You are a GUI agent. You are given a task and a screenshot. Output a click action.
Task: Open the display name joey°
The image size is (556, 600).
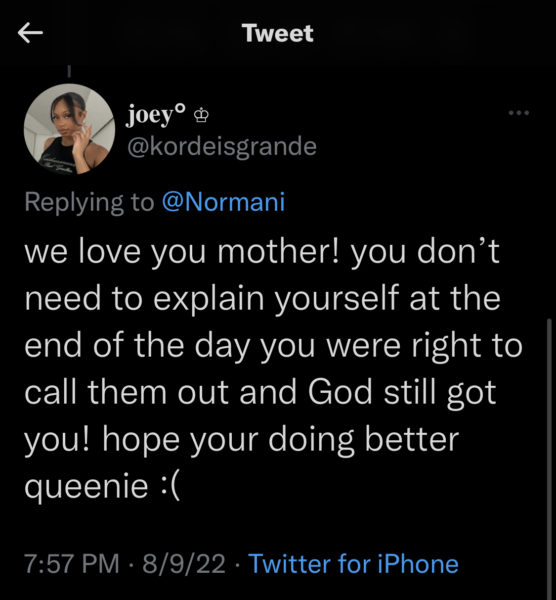pyautogui.click(x=155, y=114)
